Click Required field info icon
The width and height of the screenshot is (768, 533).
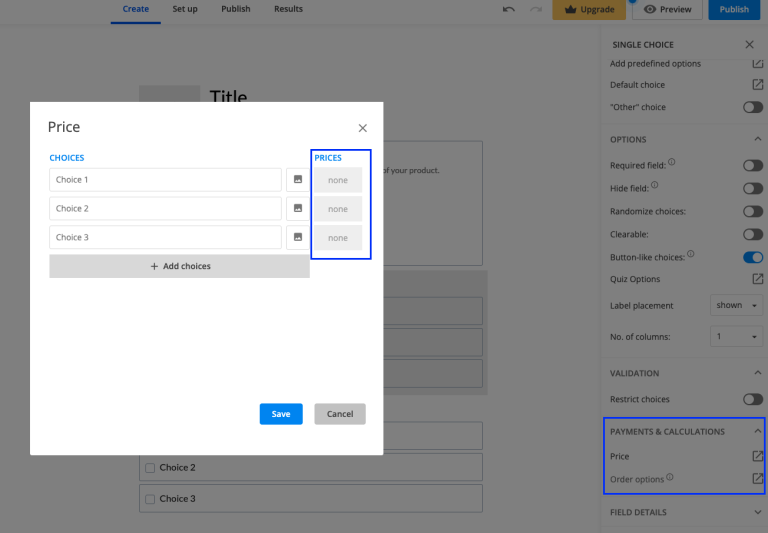click(672, 162)
